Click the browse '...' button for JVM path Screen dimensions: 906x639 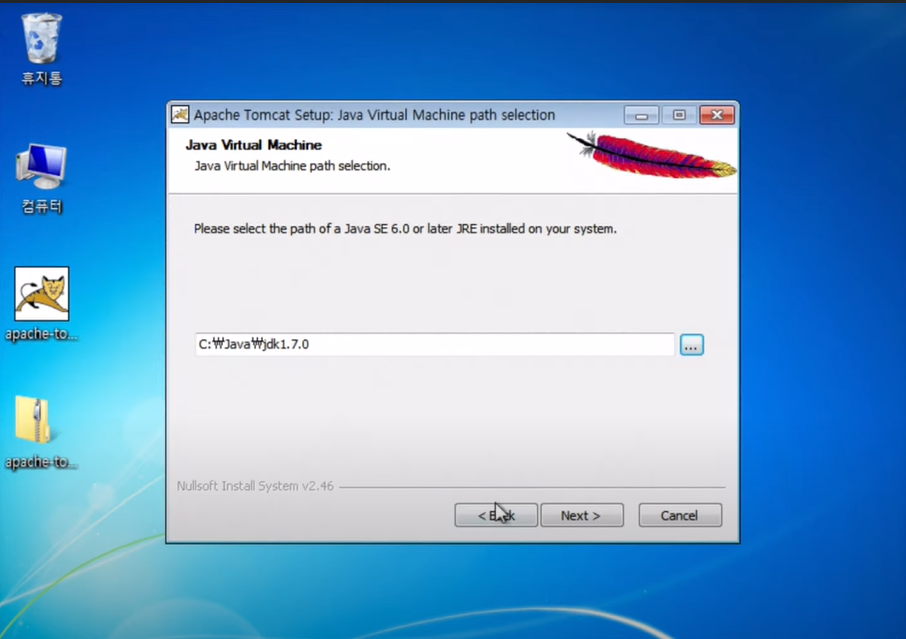point(692,345)
